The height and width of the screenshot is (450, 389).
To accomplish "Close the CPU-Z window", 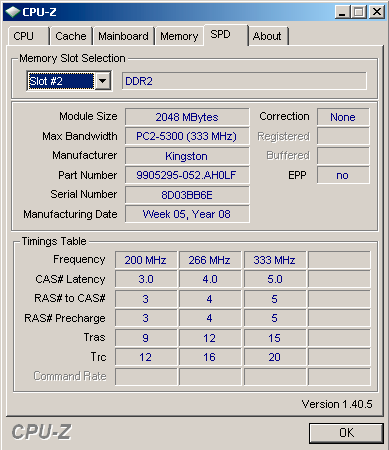I will click(x=377, y=12).
